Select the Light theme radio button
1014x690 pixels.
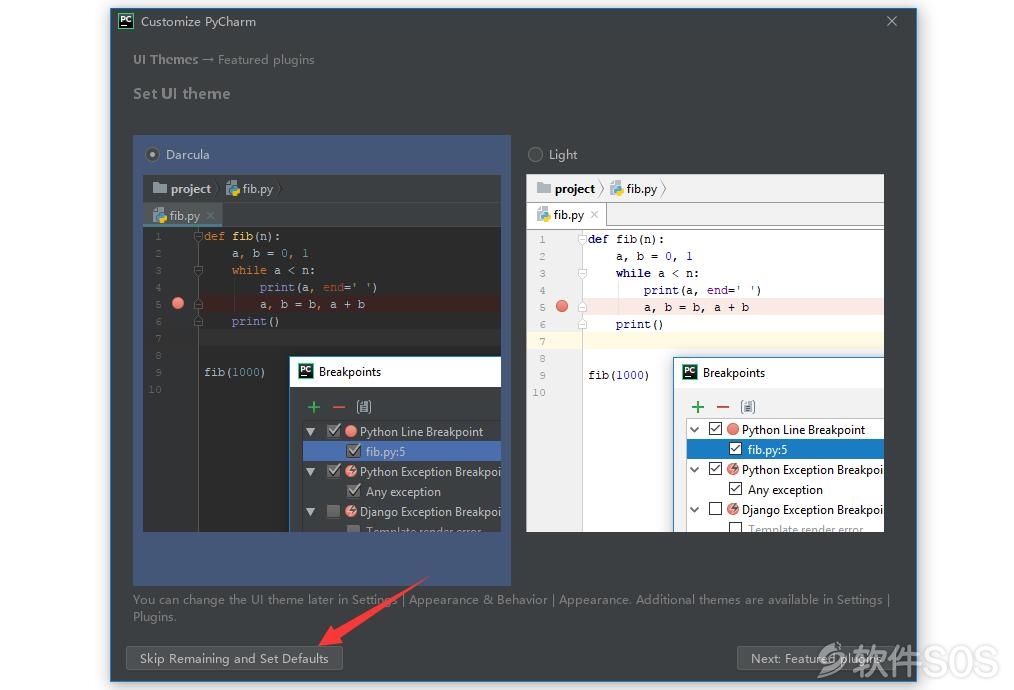[x=535, y=155]
